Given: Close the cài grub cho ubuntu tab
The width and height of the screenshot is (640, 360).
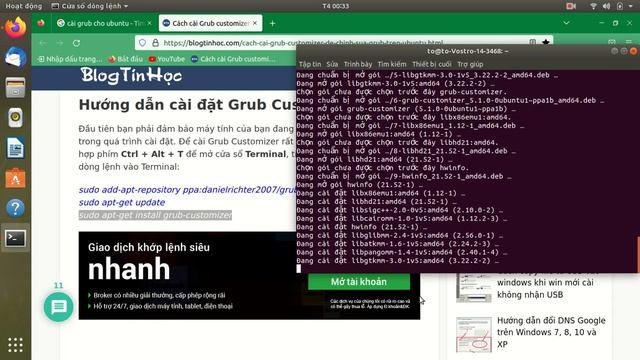Looking at the screenshot, I should [149, 23].
